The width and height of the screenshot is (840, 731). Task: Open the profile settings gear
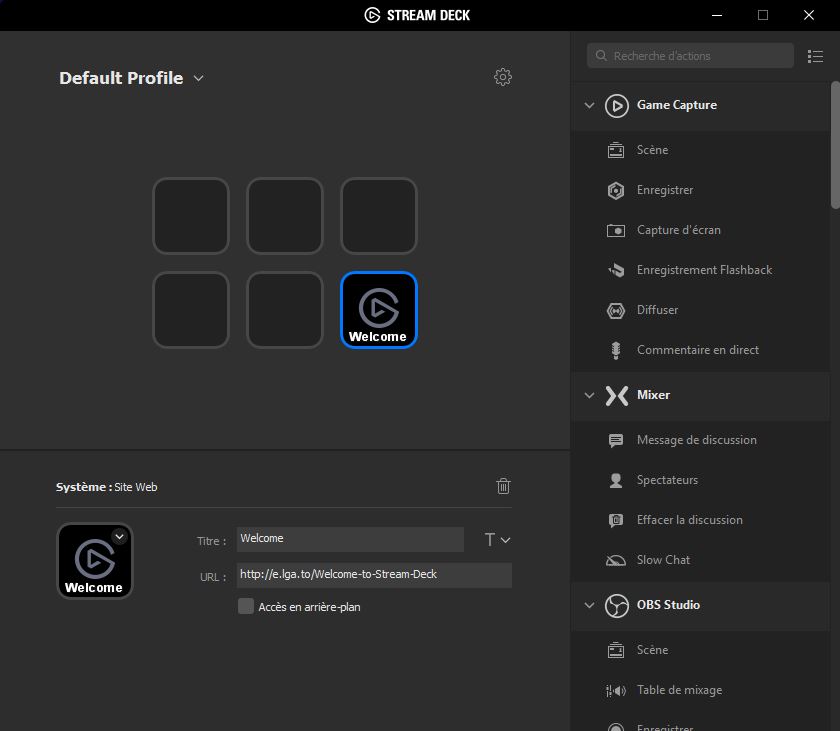(x=502, y=77)
